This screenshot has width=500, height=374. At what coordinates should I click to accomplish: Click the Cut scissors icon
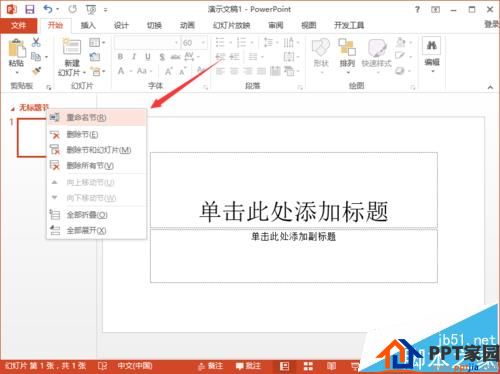point(36,42)
